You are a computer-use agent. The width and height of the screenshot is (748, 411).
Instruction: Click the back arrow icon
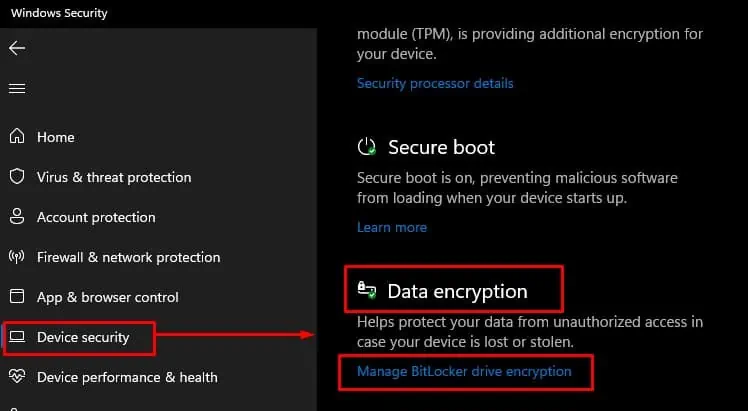[17, 48]
